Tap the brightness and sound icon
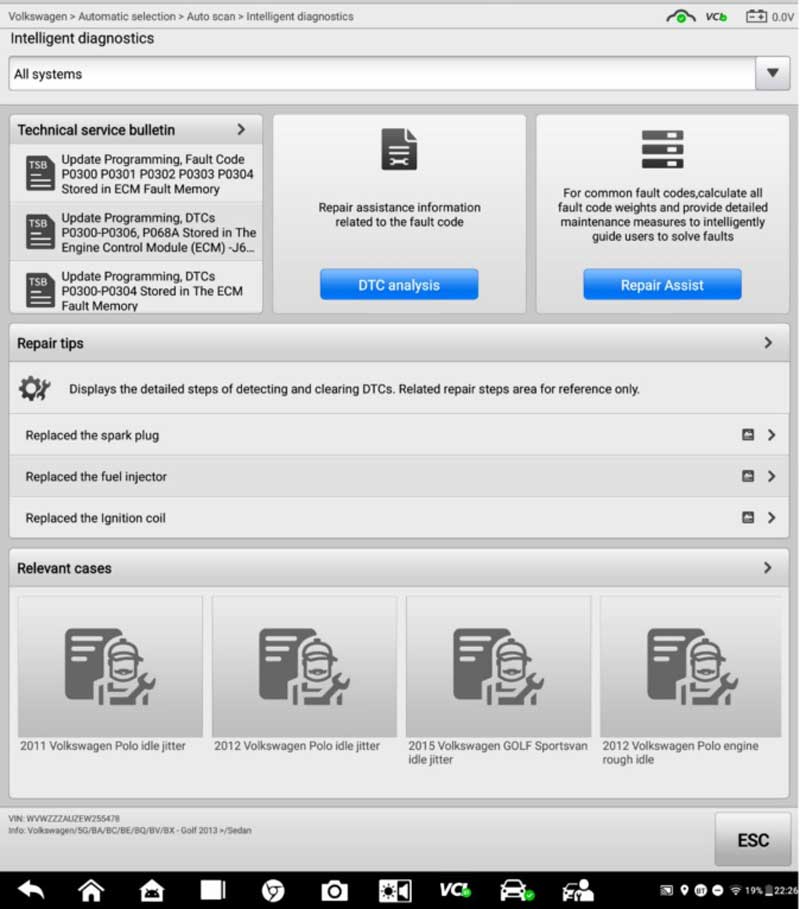 click(x=394, y=889)
